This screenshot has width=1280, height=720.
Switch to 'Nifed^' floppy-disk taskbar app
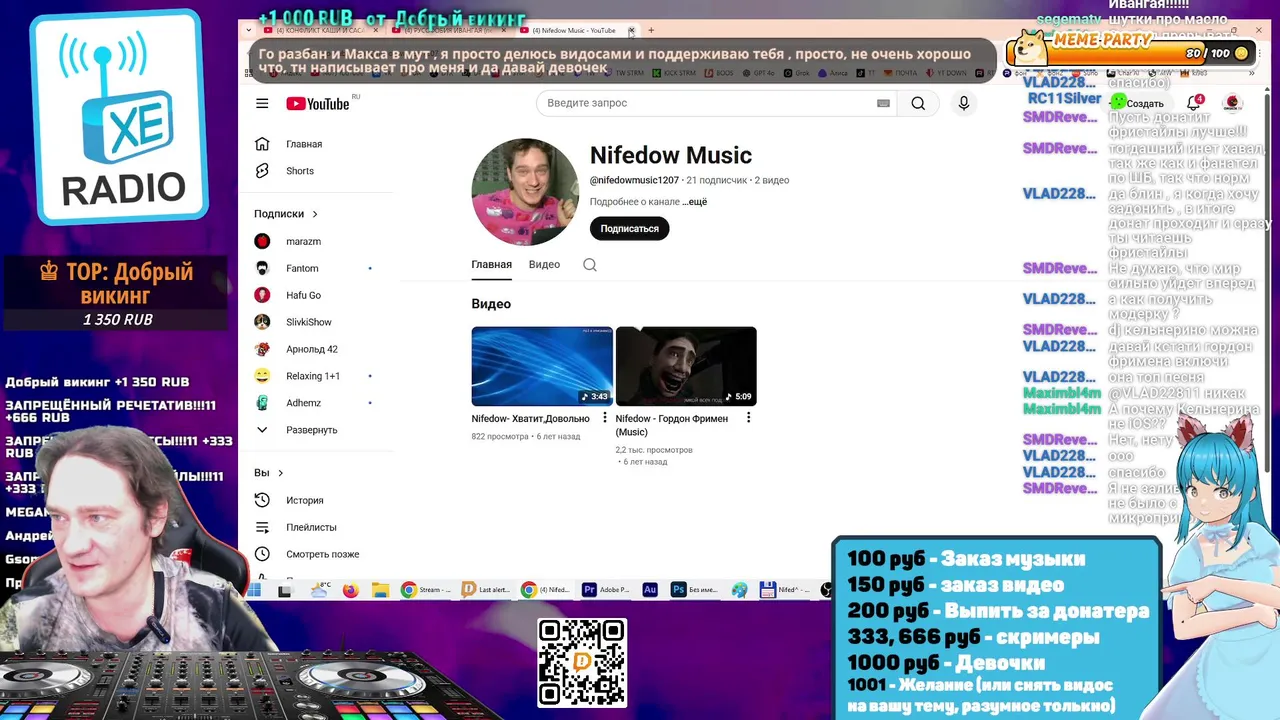[x=786, y=590]
